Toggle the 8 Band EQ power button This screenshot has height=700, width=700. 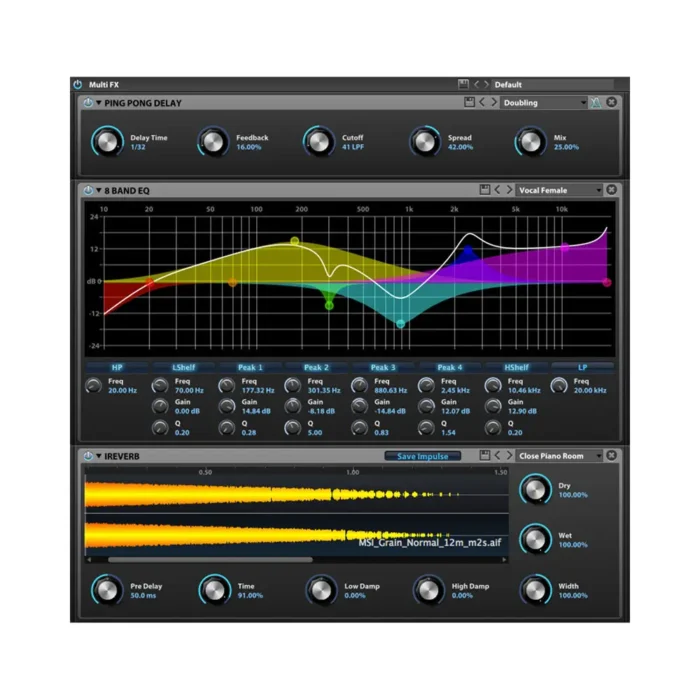point(88,190)
